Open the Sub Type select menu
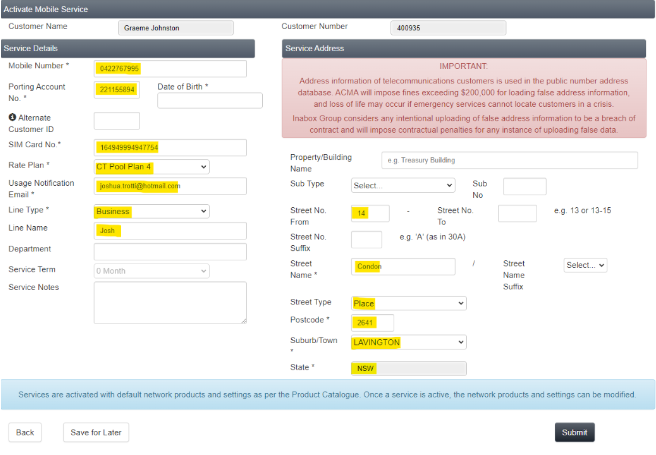Image resolution: width=656 pixels, height=455 pixels. tap(402, 186)
